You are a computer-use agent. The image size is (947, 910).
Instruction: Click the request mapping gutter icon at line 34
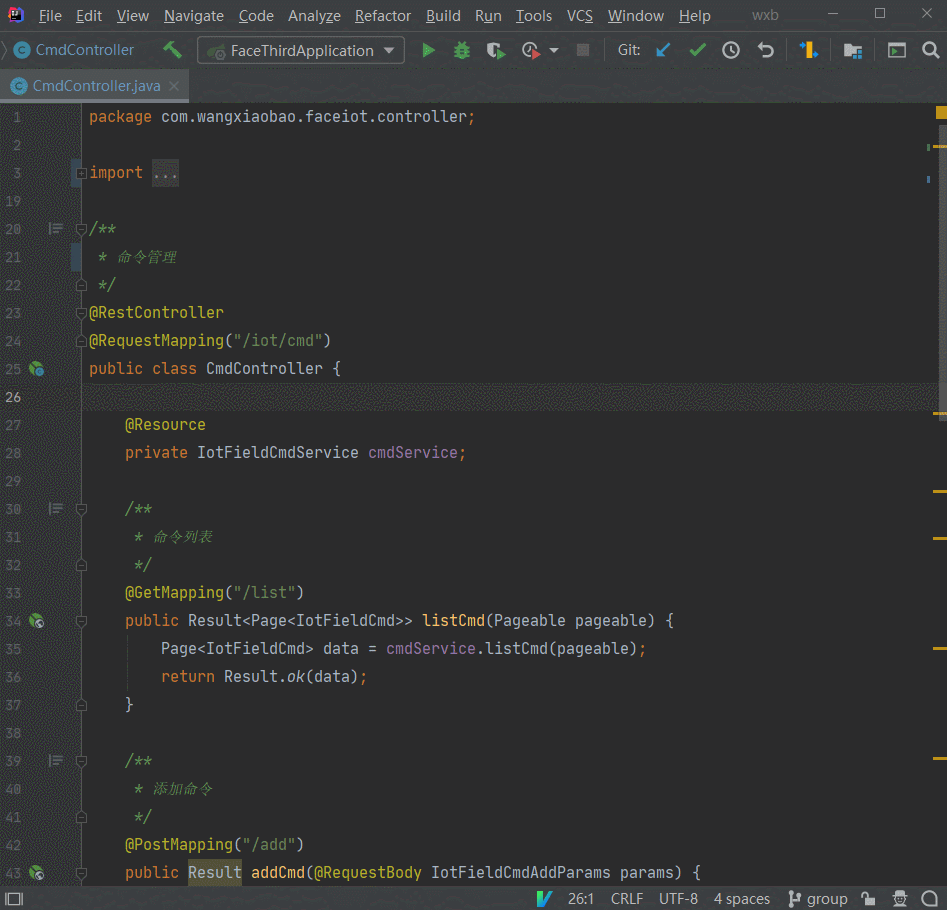click(36, 620)
